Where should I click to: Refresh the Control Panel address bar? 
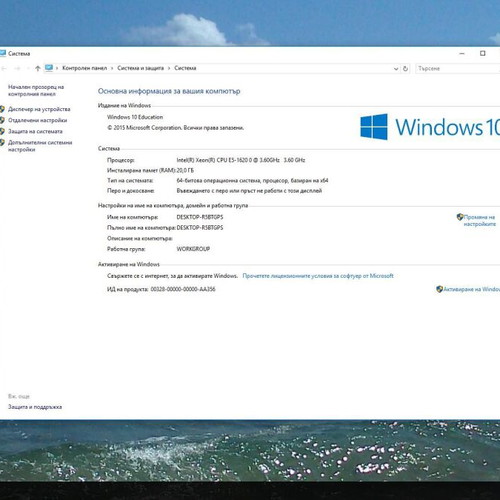pos(405,69)
